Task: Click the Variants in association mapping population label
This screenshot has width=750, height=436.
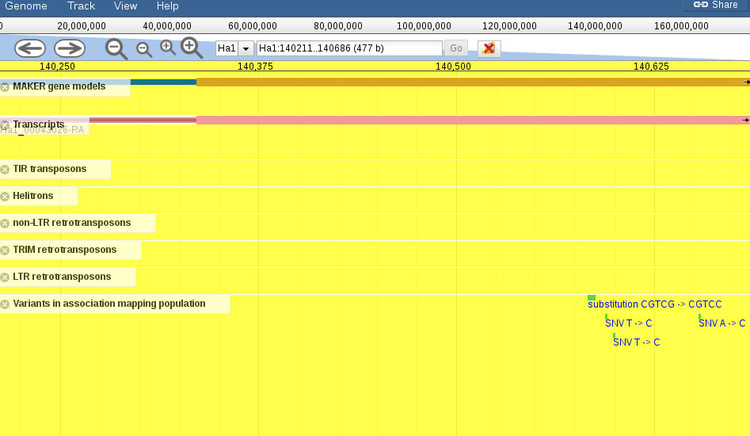Action: (x=109, y=304)
